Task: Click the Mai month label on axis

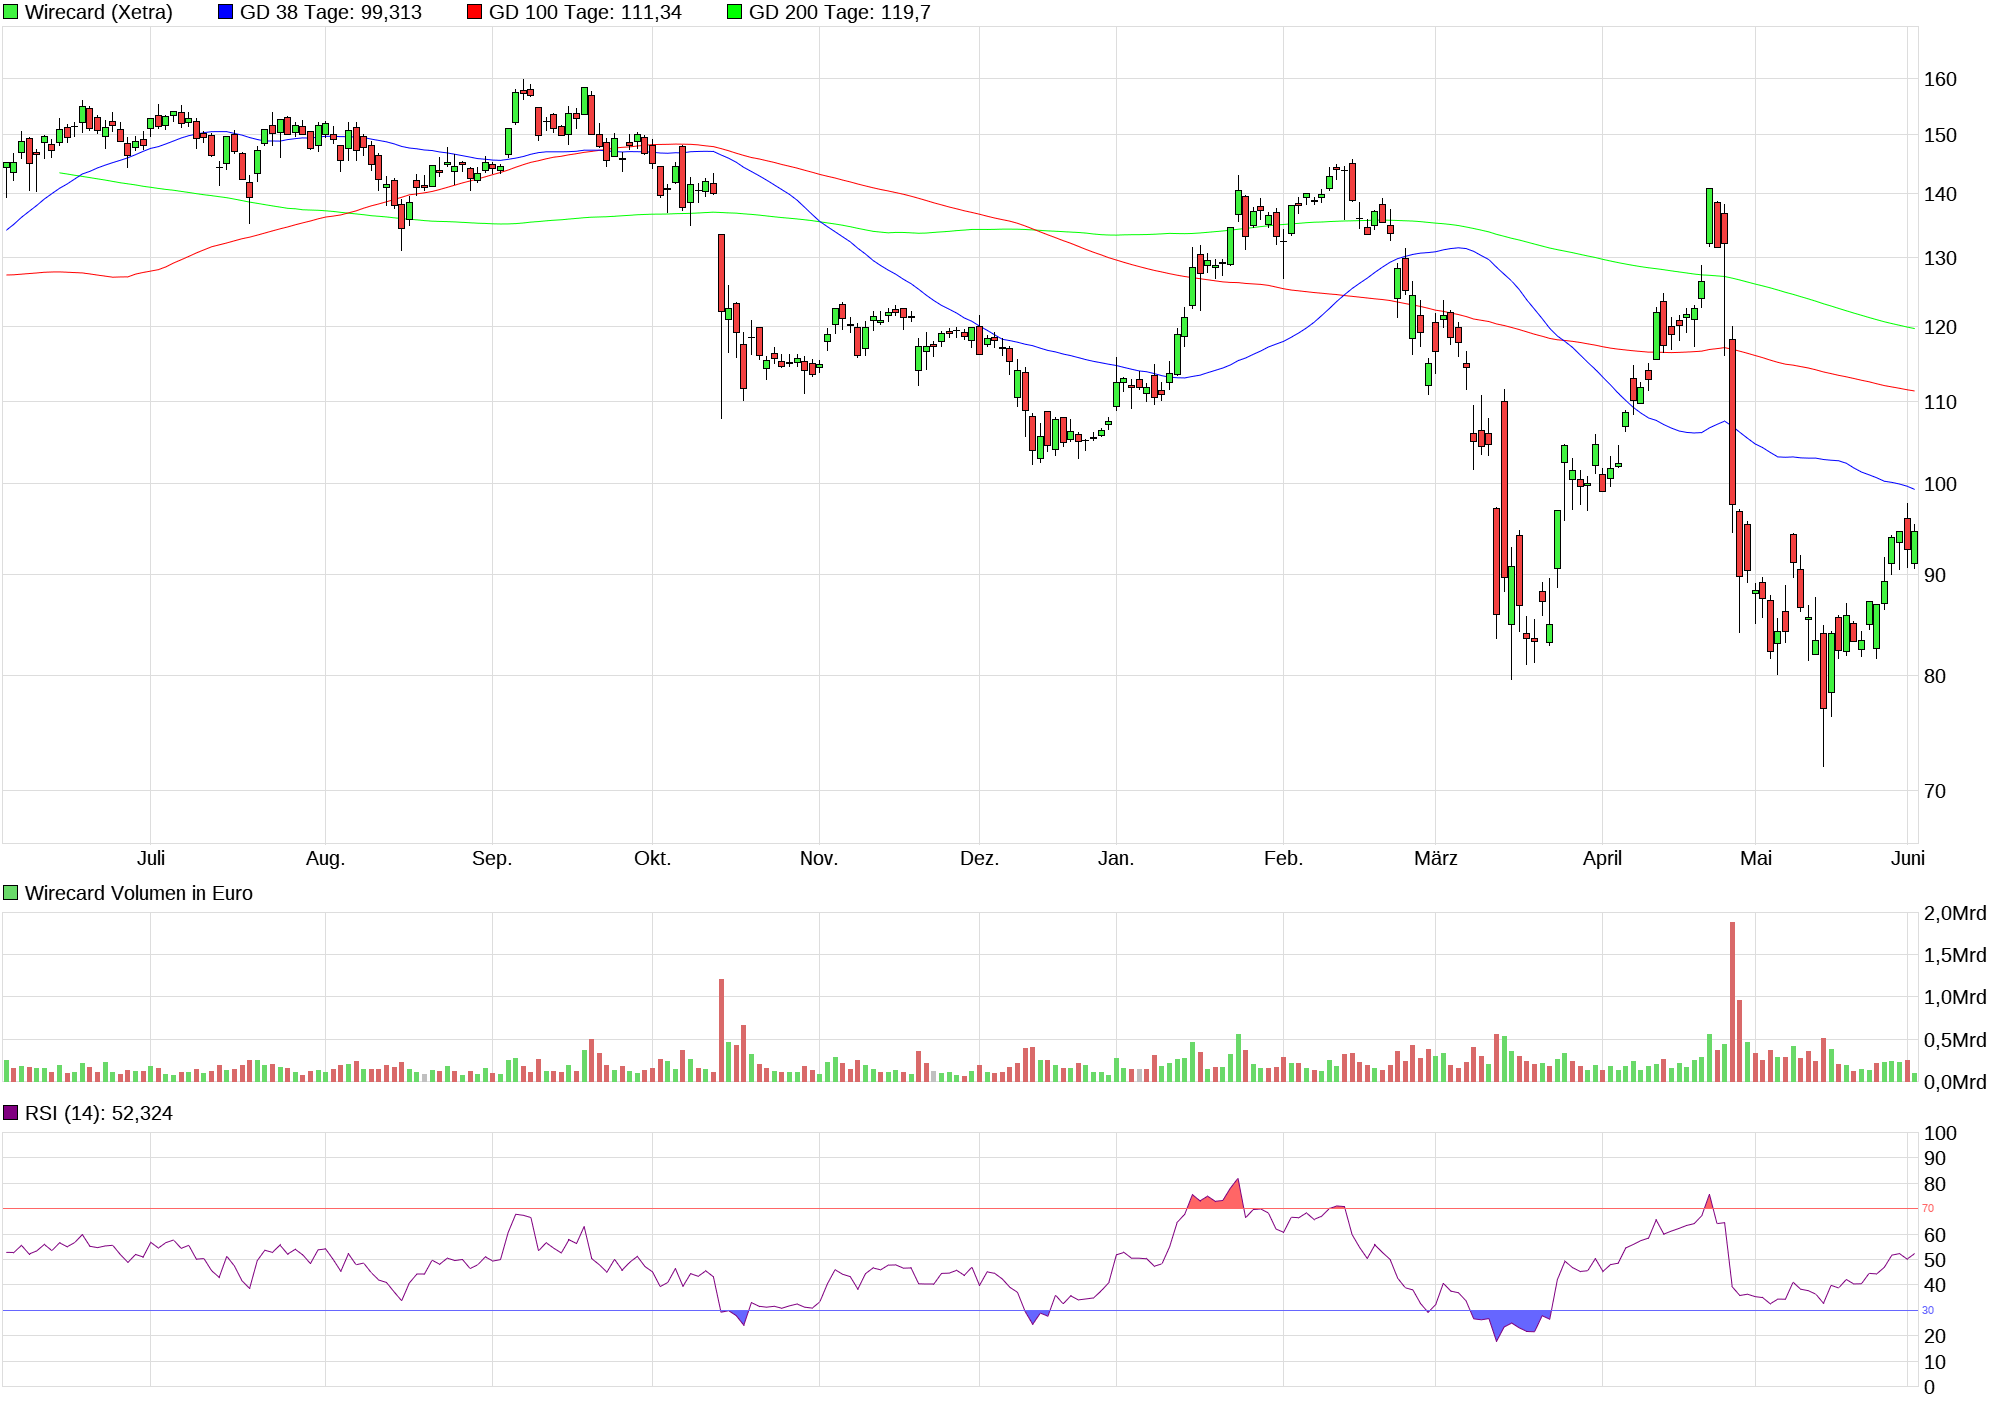Action: coord(1756,858)
